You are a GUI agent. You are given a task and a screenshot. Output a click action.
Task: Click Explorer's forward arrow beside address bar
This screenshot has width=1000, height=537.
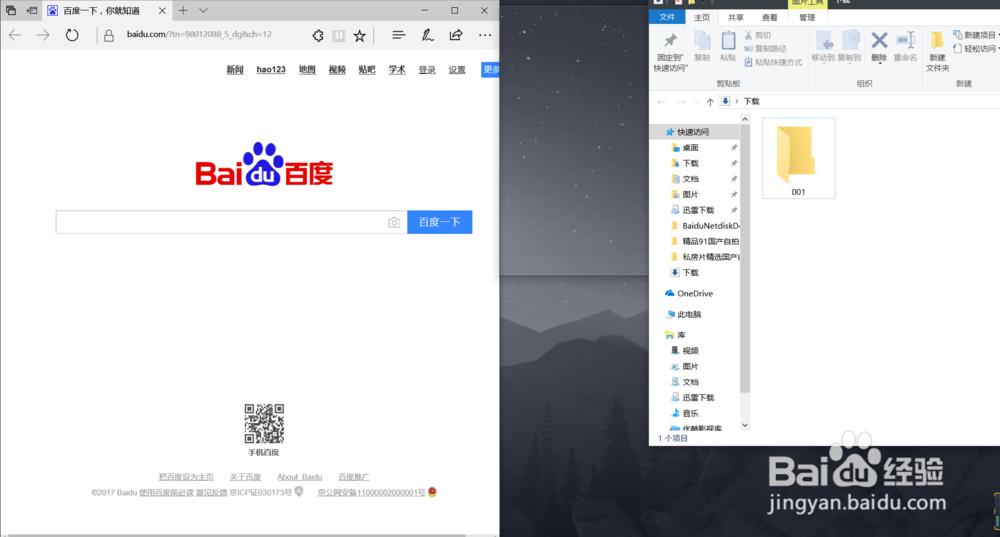click(681, 102)
